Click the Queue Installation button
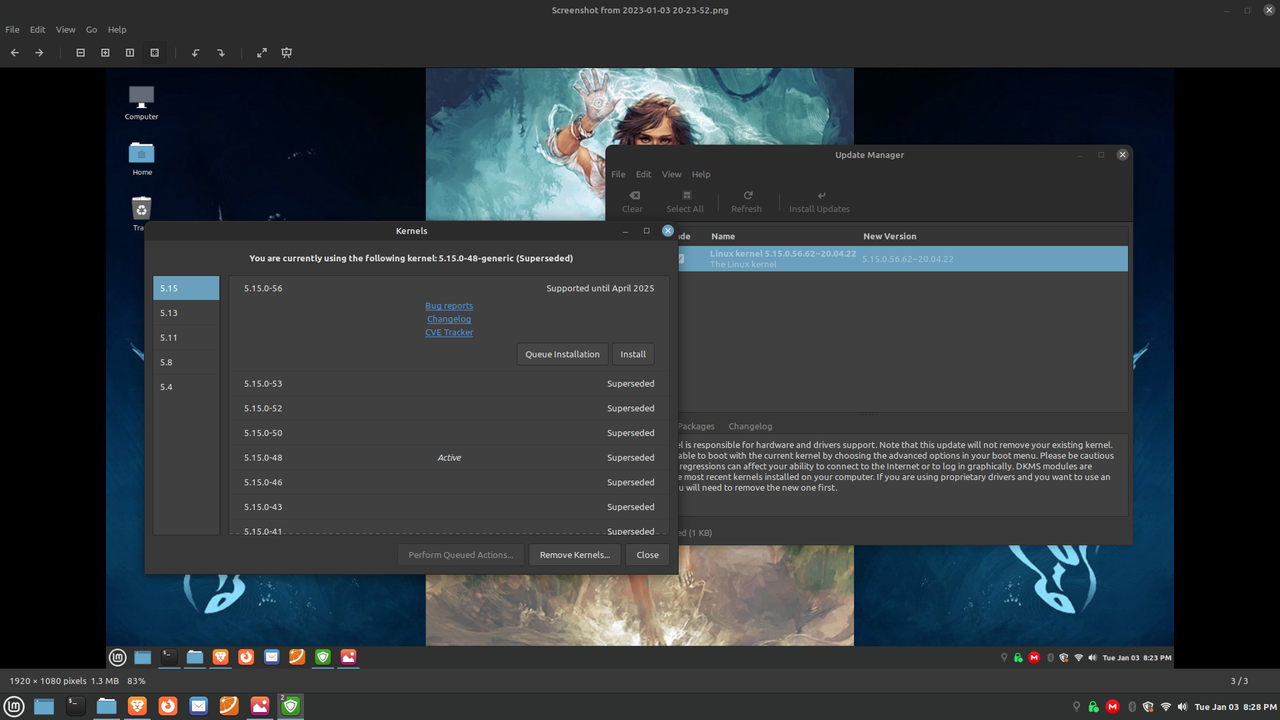Screen dimensions: 1280x720 [561, 353]
